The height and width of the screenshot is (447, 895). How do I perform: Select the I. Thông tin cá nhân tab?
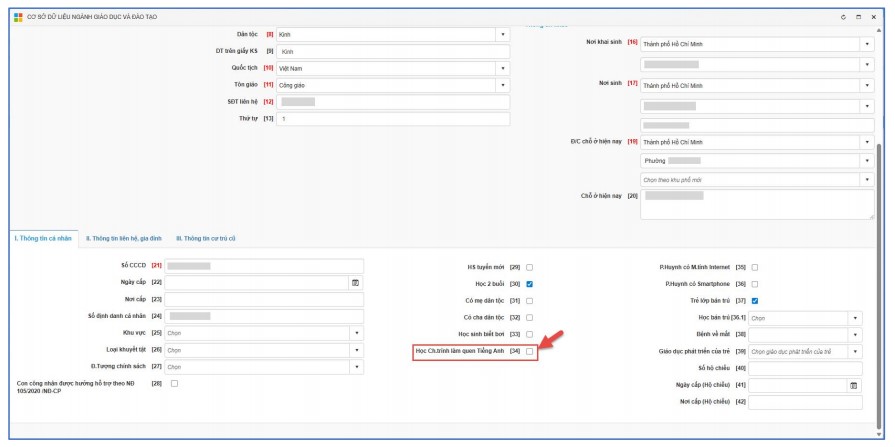(x=43, y=238)
